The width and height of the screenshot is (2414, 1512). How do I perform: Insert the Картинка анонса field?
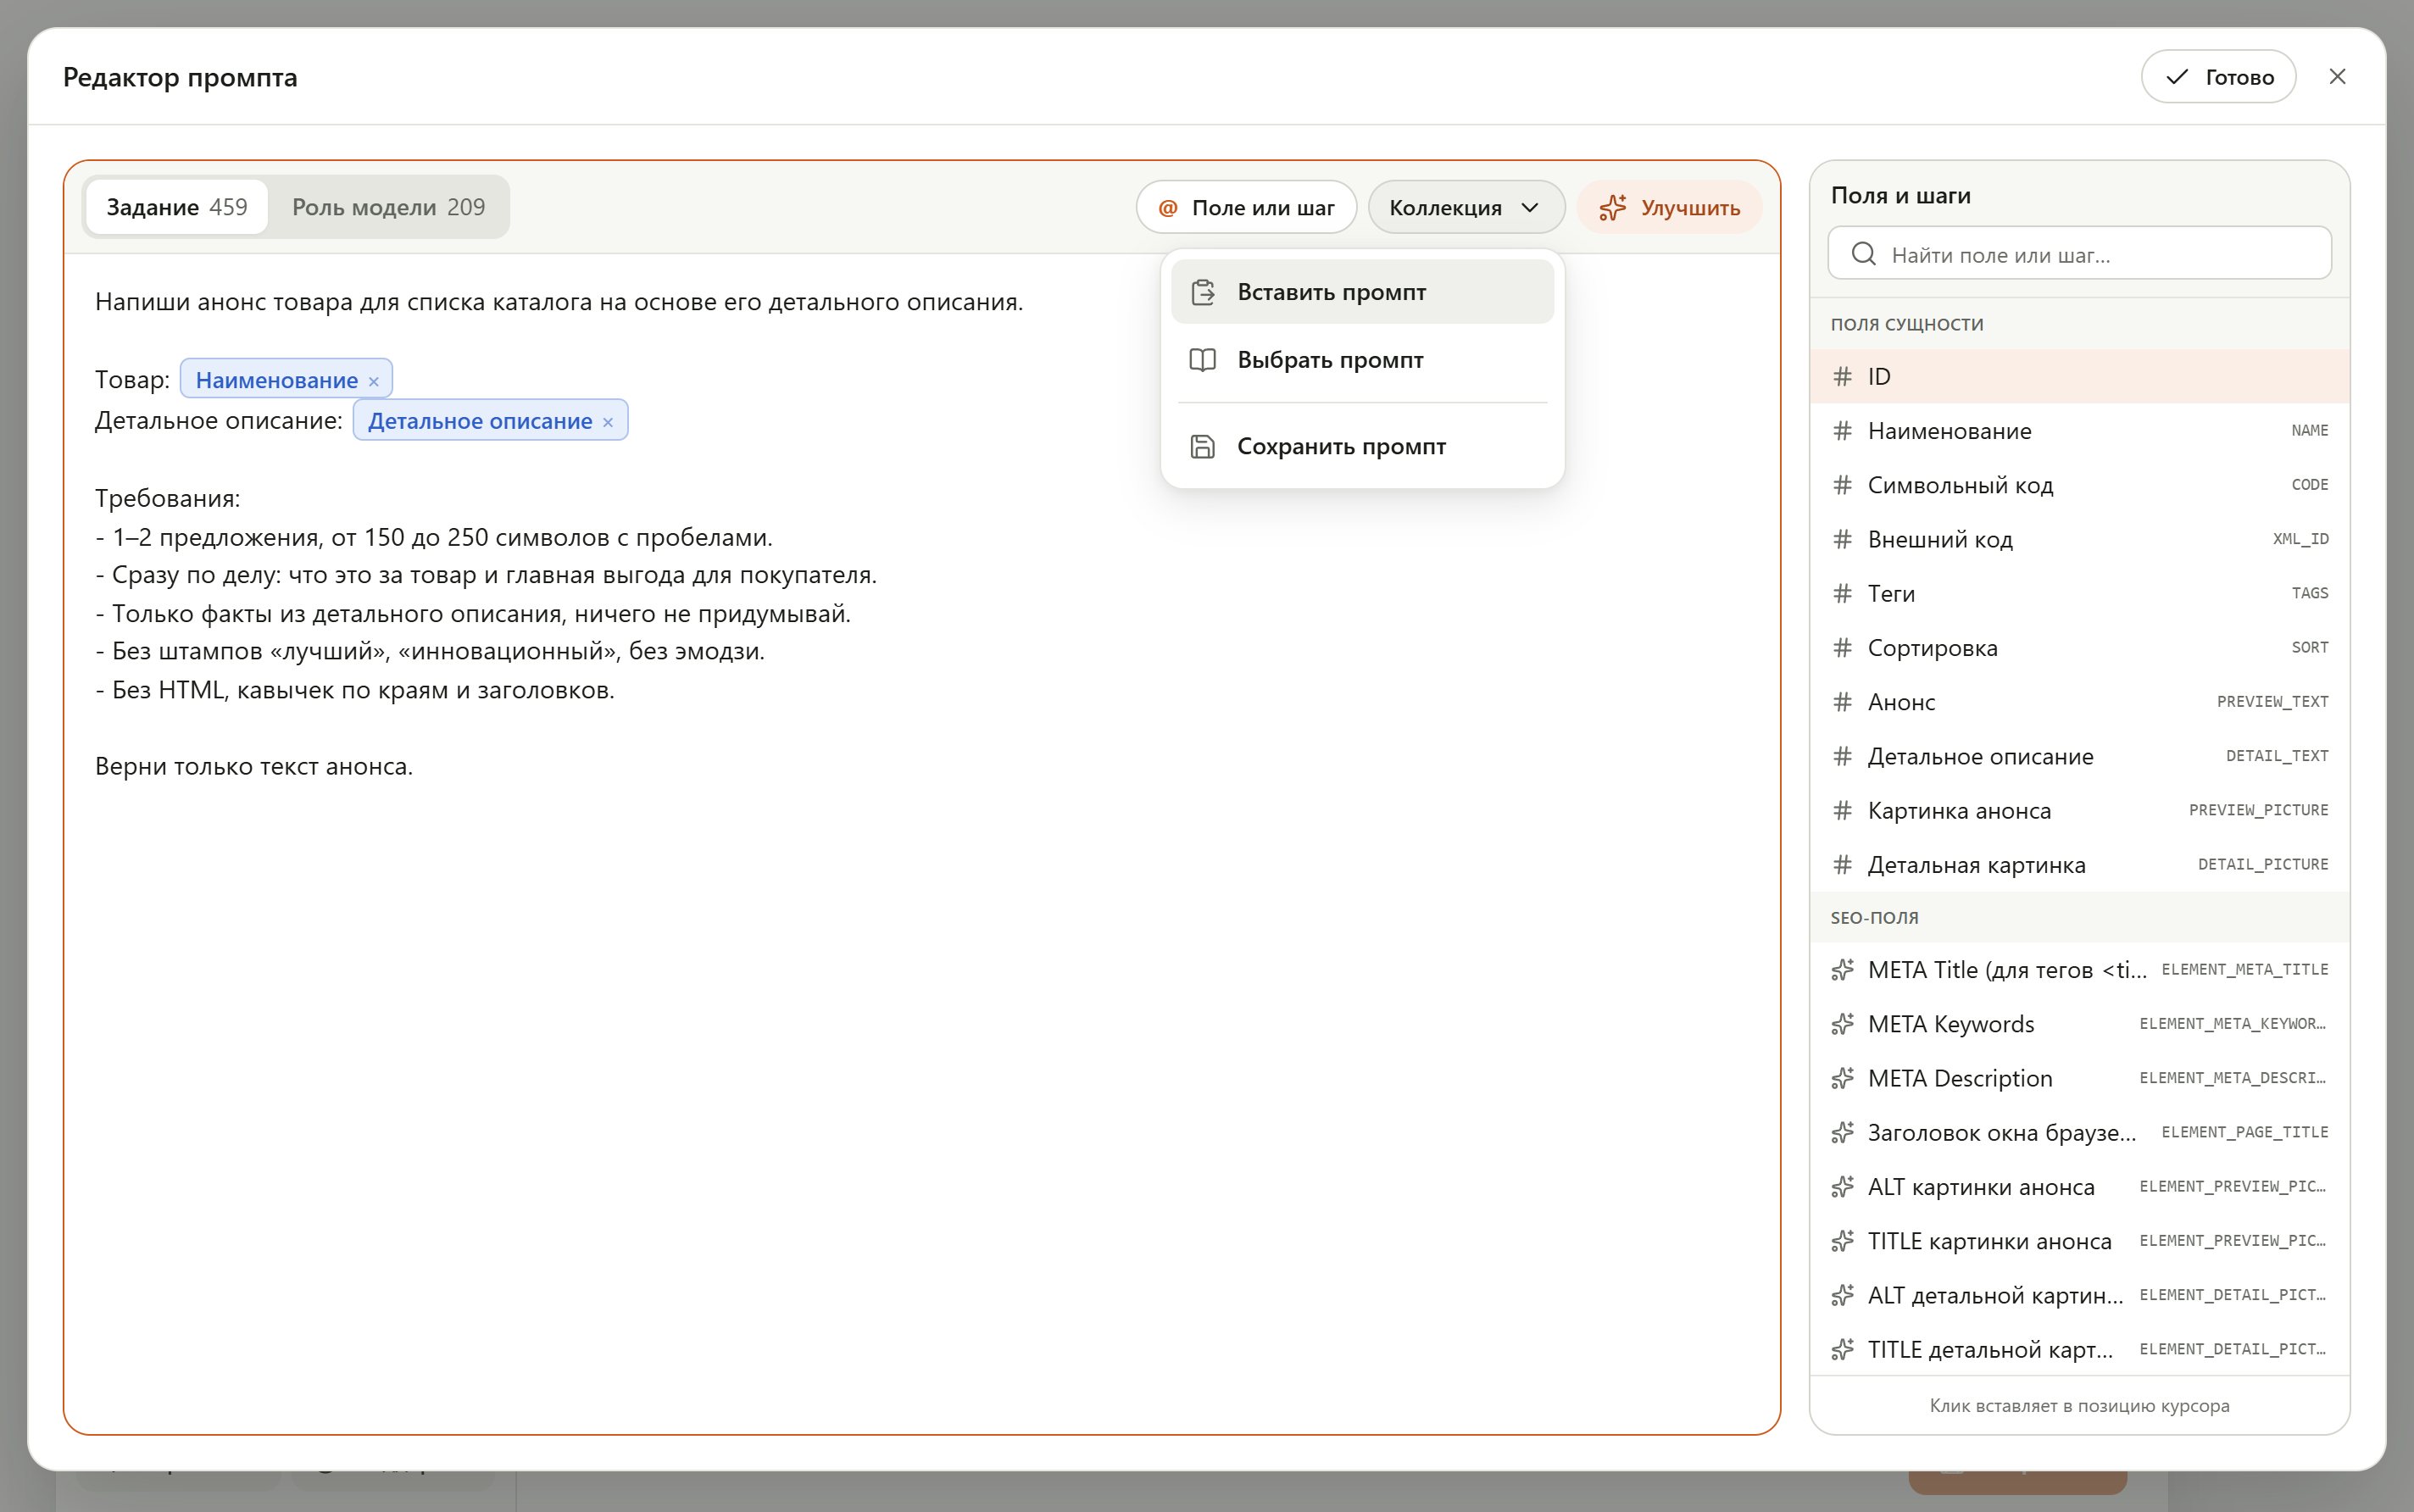pyautogui.click(x=2079, y=810)
